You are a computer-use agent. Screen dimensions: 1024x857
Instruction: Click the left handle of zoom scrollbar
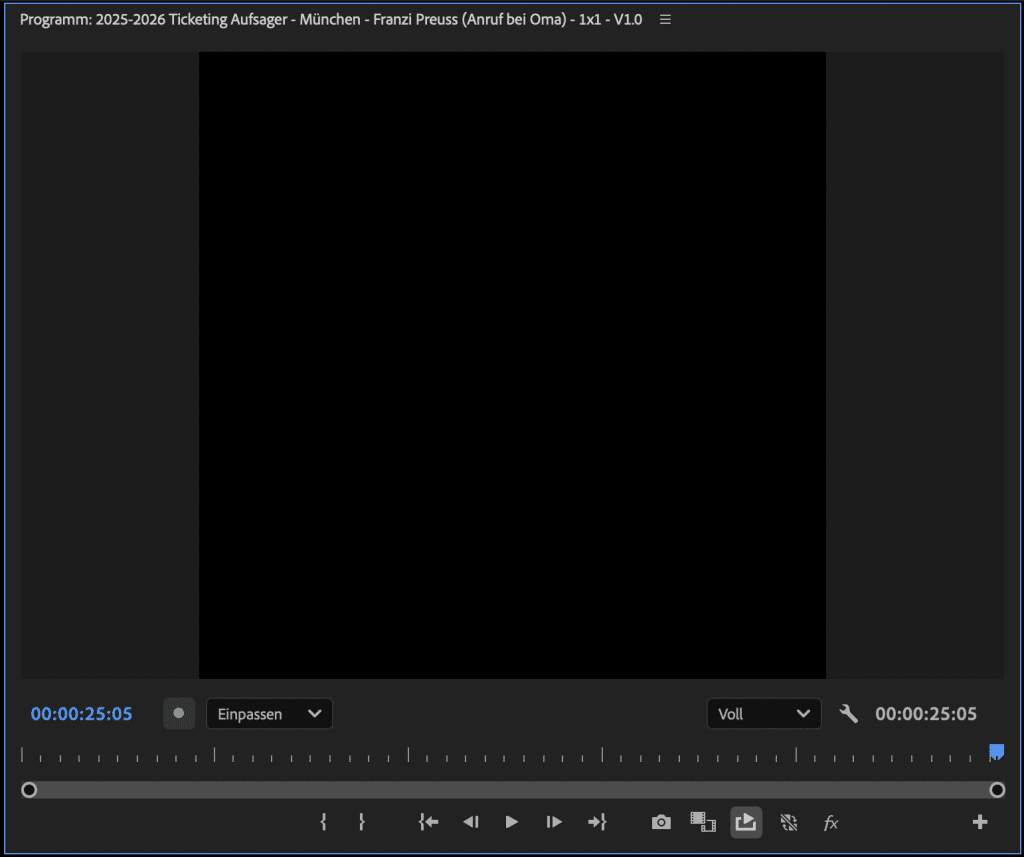pos(29,790)
